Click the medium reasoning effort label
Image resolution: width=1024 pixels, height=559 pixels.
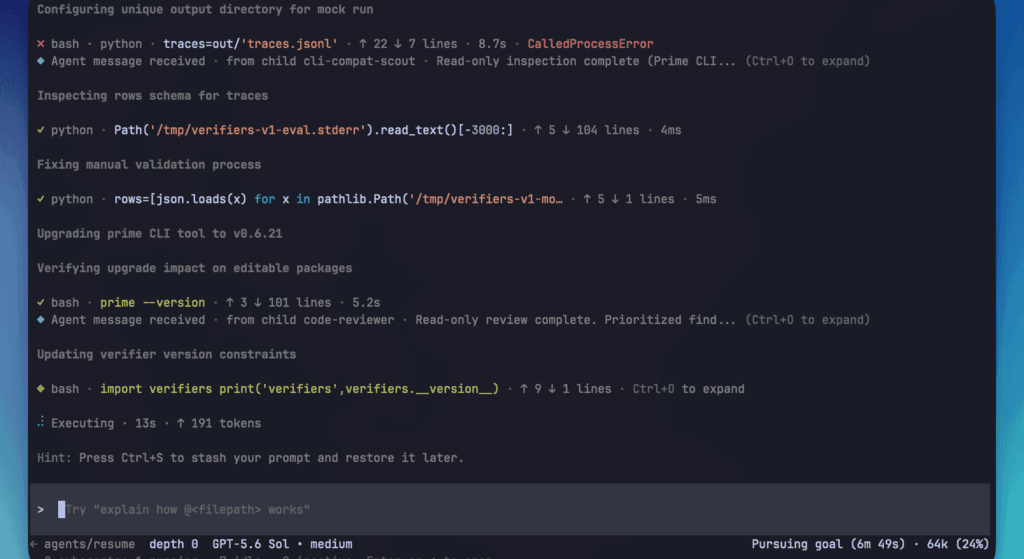click(x=331, y=544)
